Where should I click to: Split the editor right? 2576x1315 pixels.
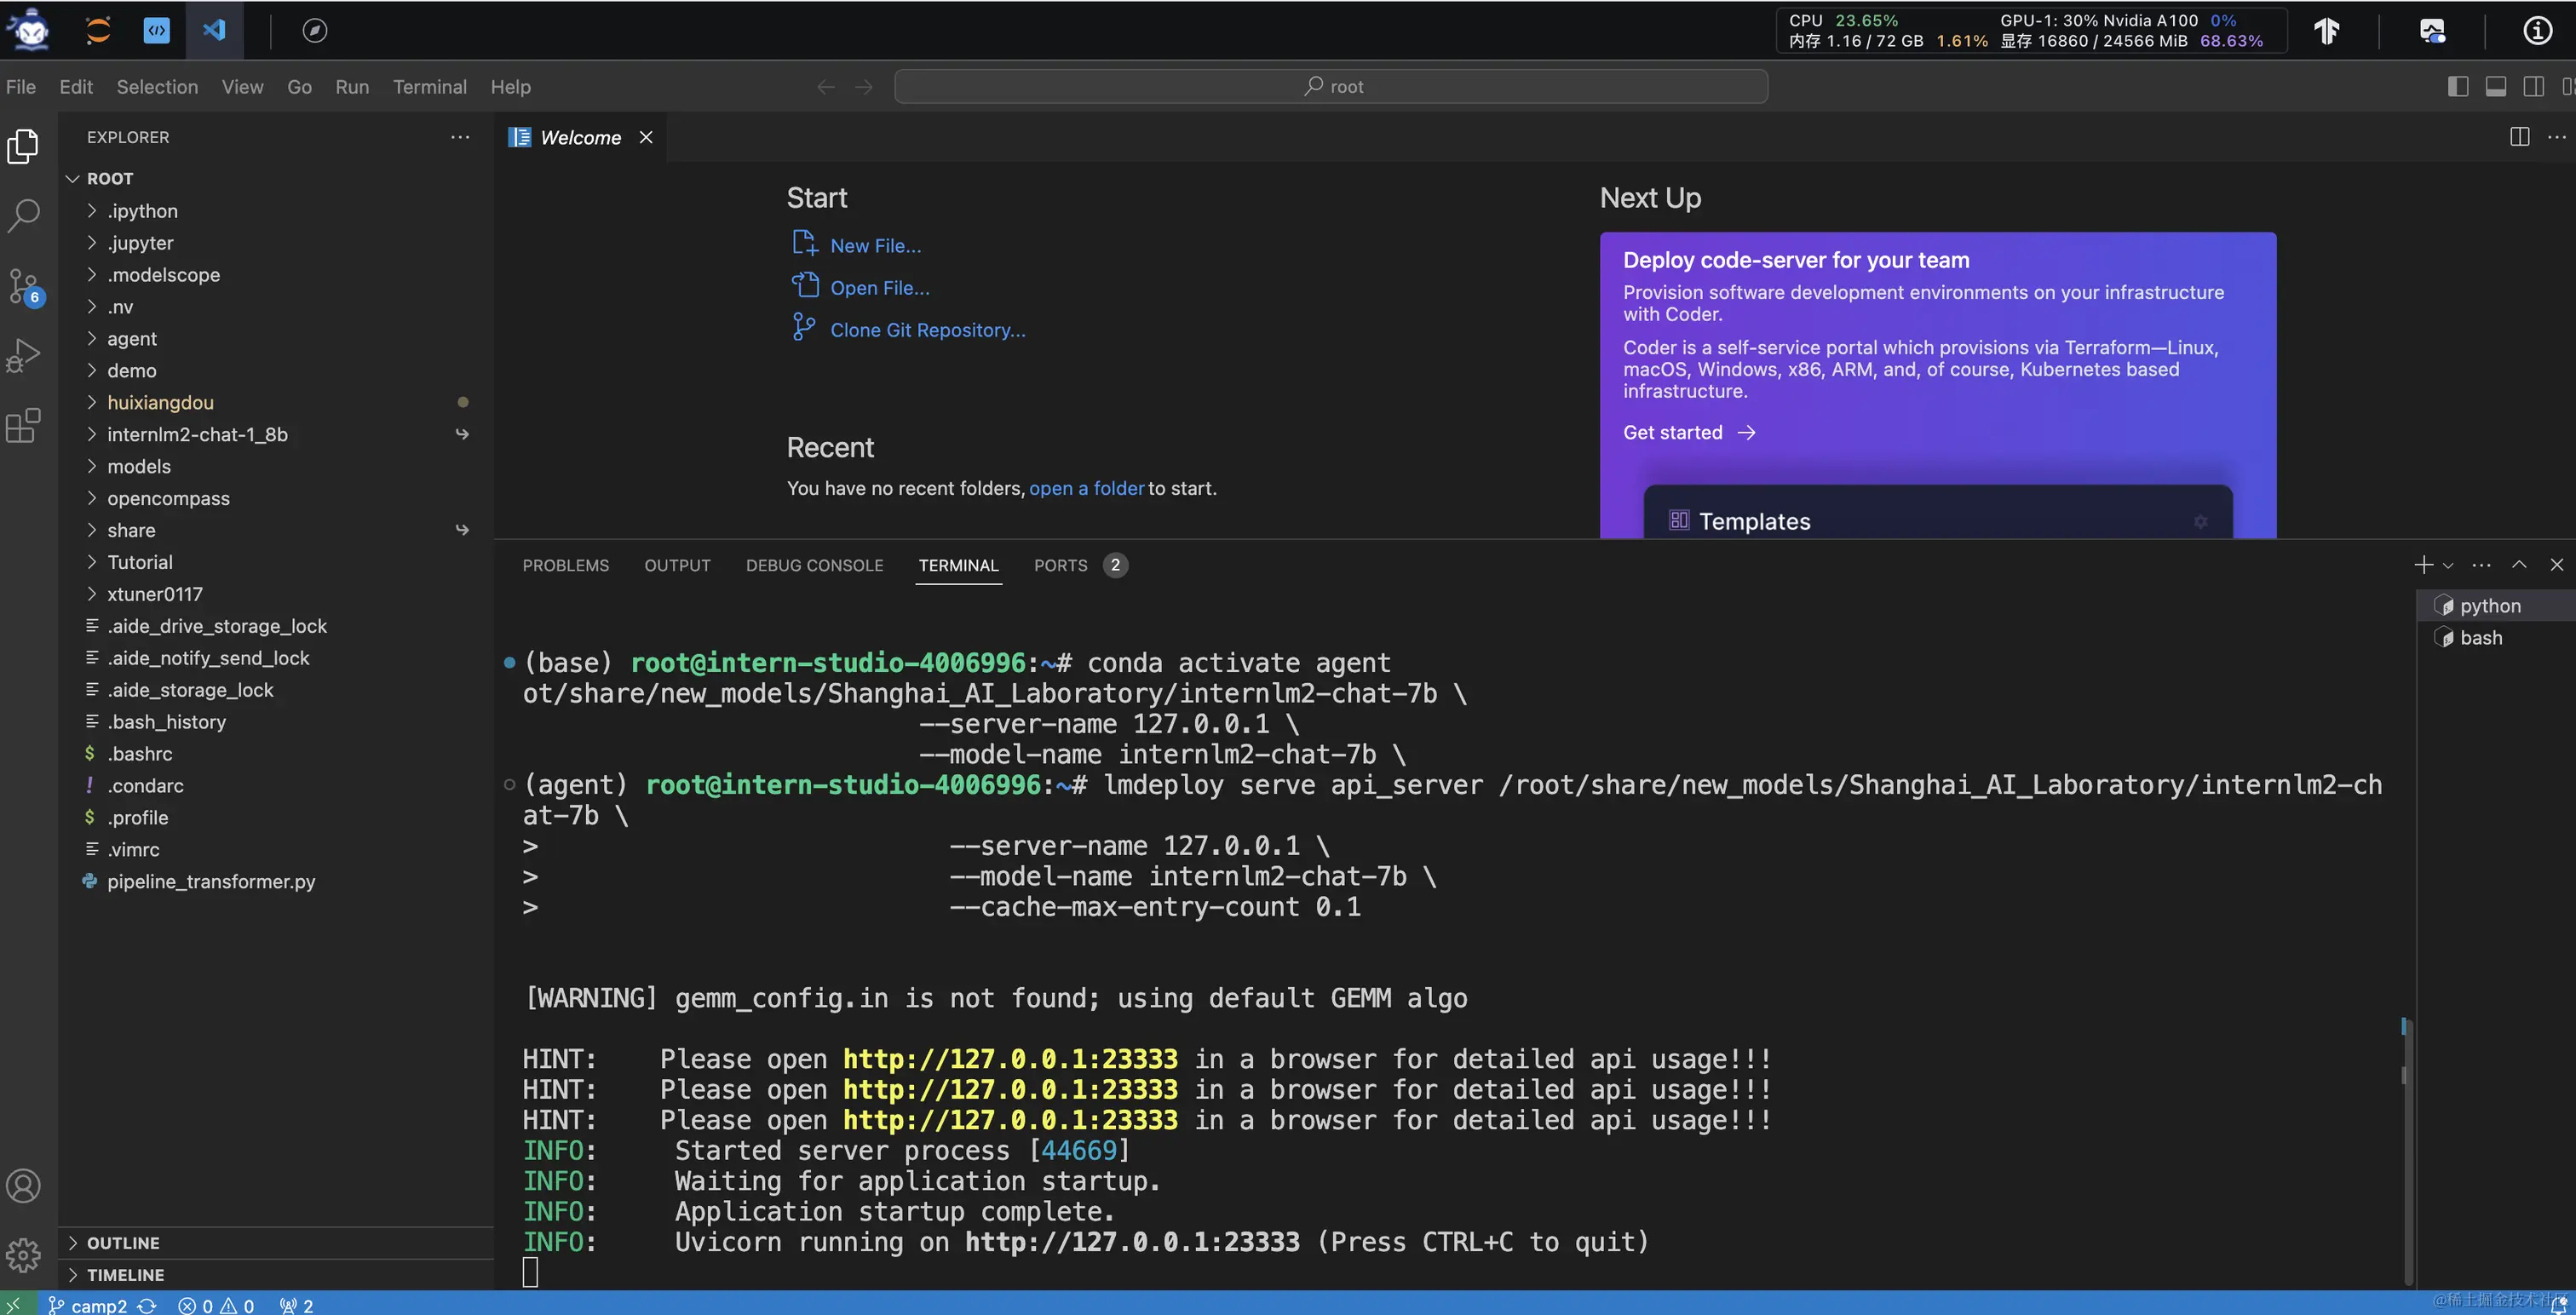pyautogui.click(x=2520, y=137)
